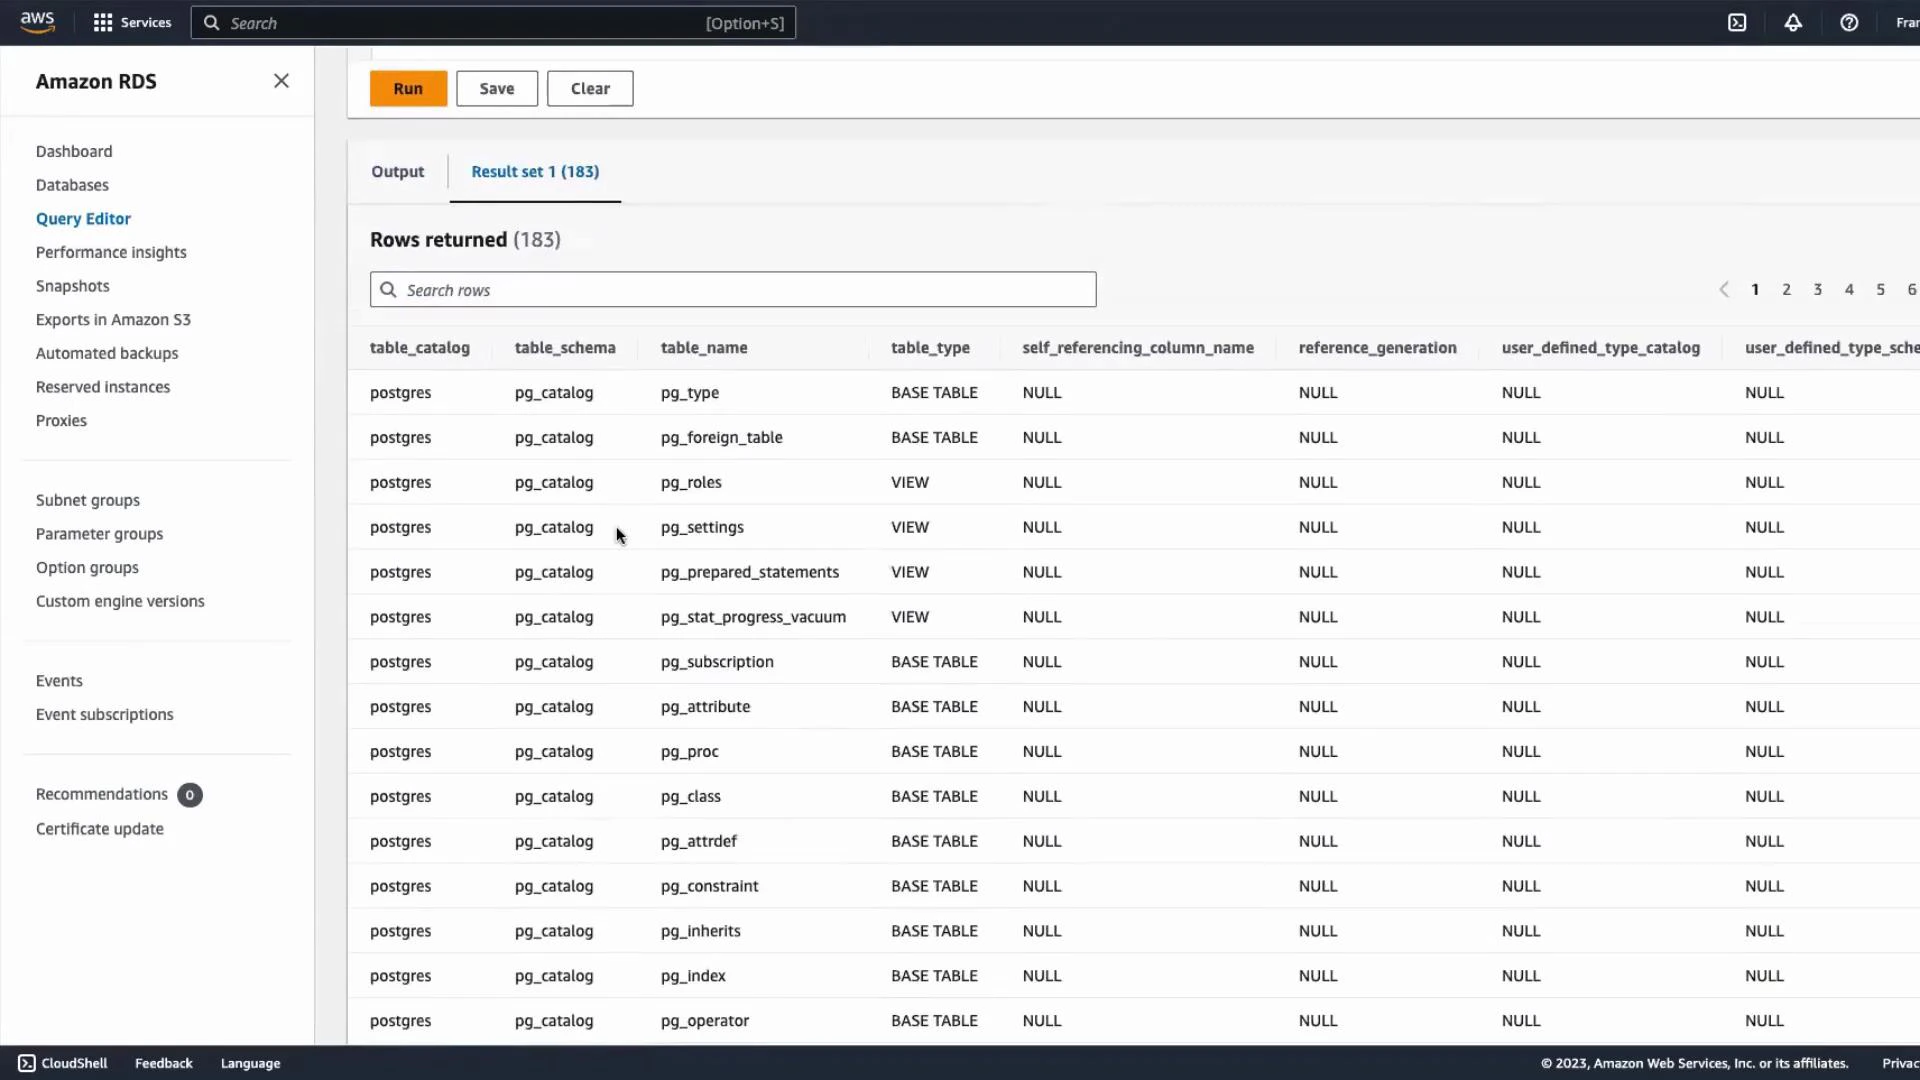Viewport: 1920px width, 1080px height.
Task: Switch to the Output tab
Action: [x=397, y=171]
